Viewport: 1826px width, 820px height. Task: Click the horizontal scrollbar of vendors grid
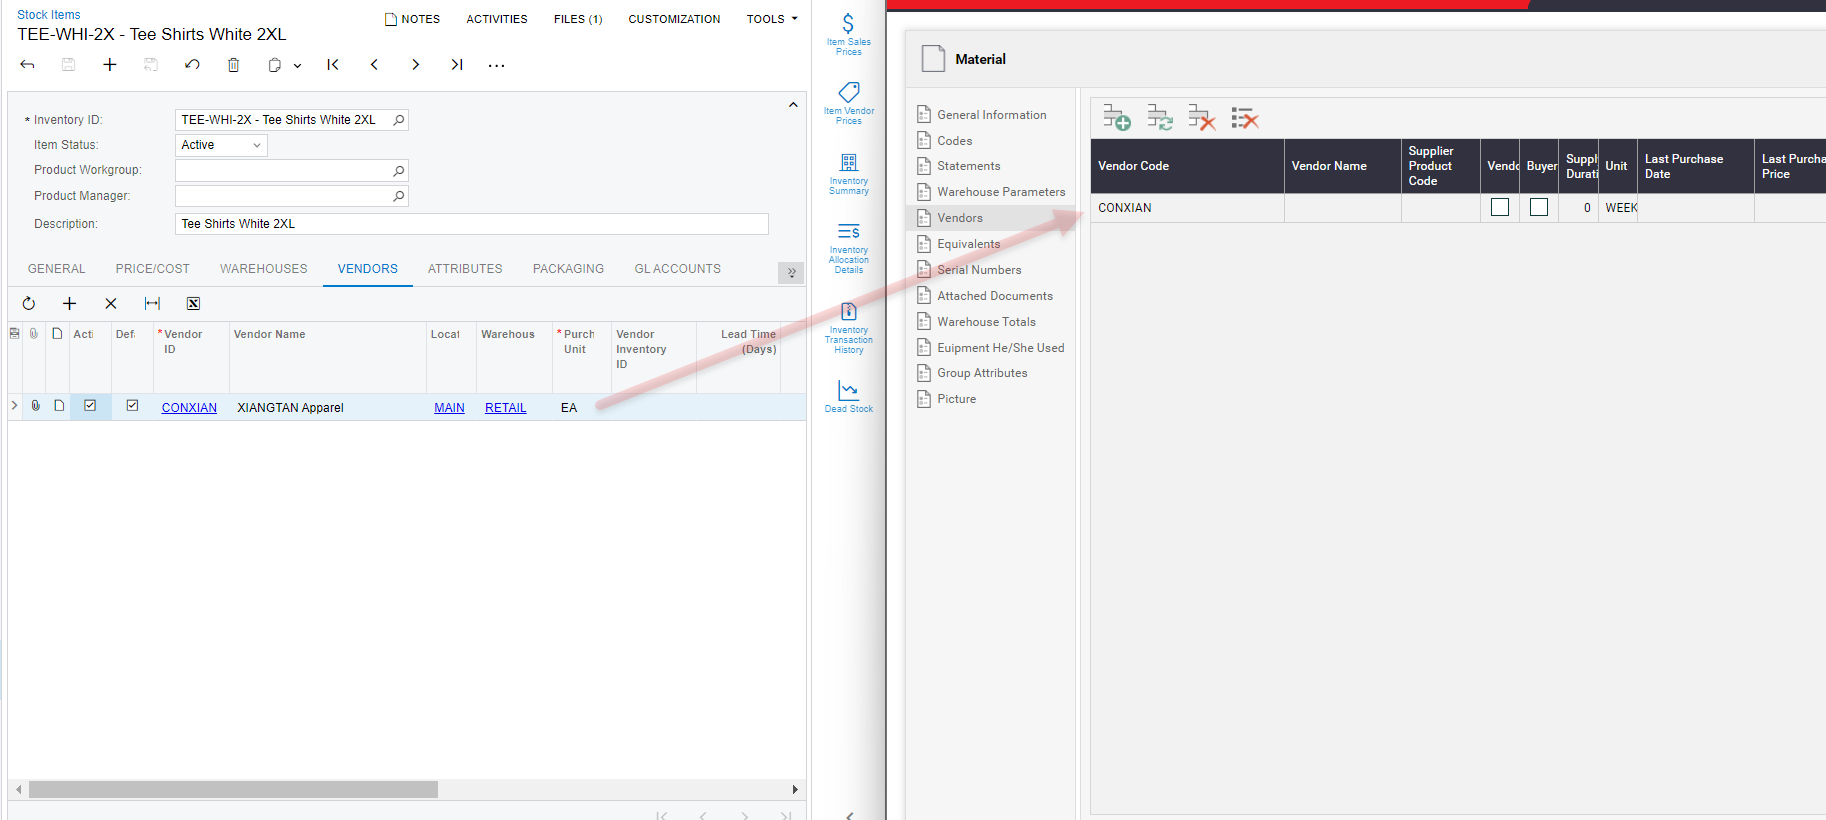pyautogui.click(x=233, y=790)
